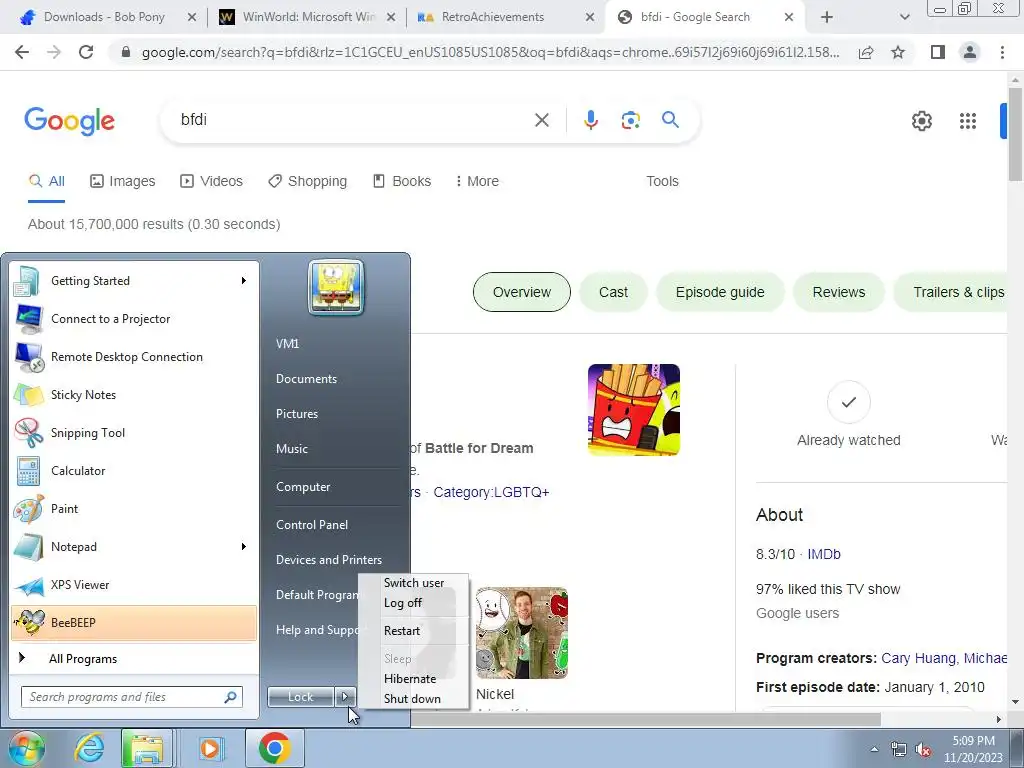The width and height of the screenshot is (1024, 768).
Task: Click the Chrome address bar URL
Action: (x=490, y=52)
